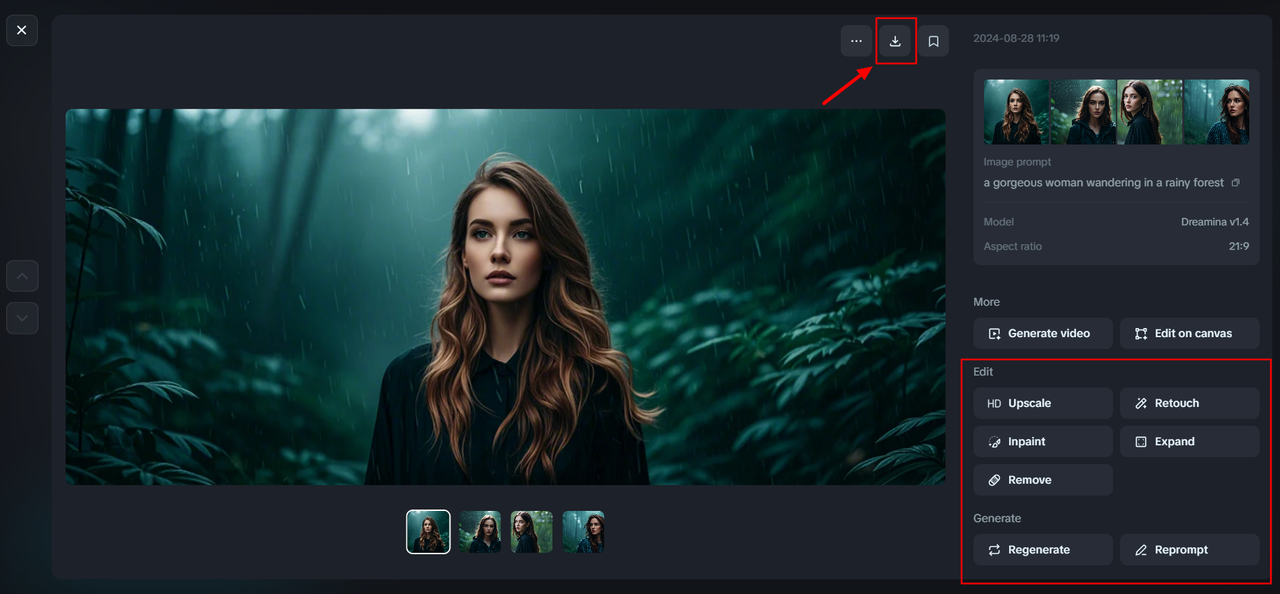Click the download icon at the top
Image resolution: width=1280 pixels, height=594 pixels.
point(895,41)
